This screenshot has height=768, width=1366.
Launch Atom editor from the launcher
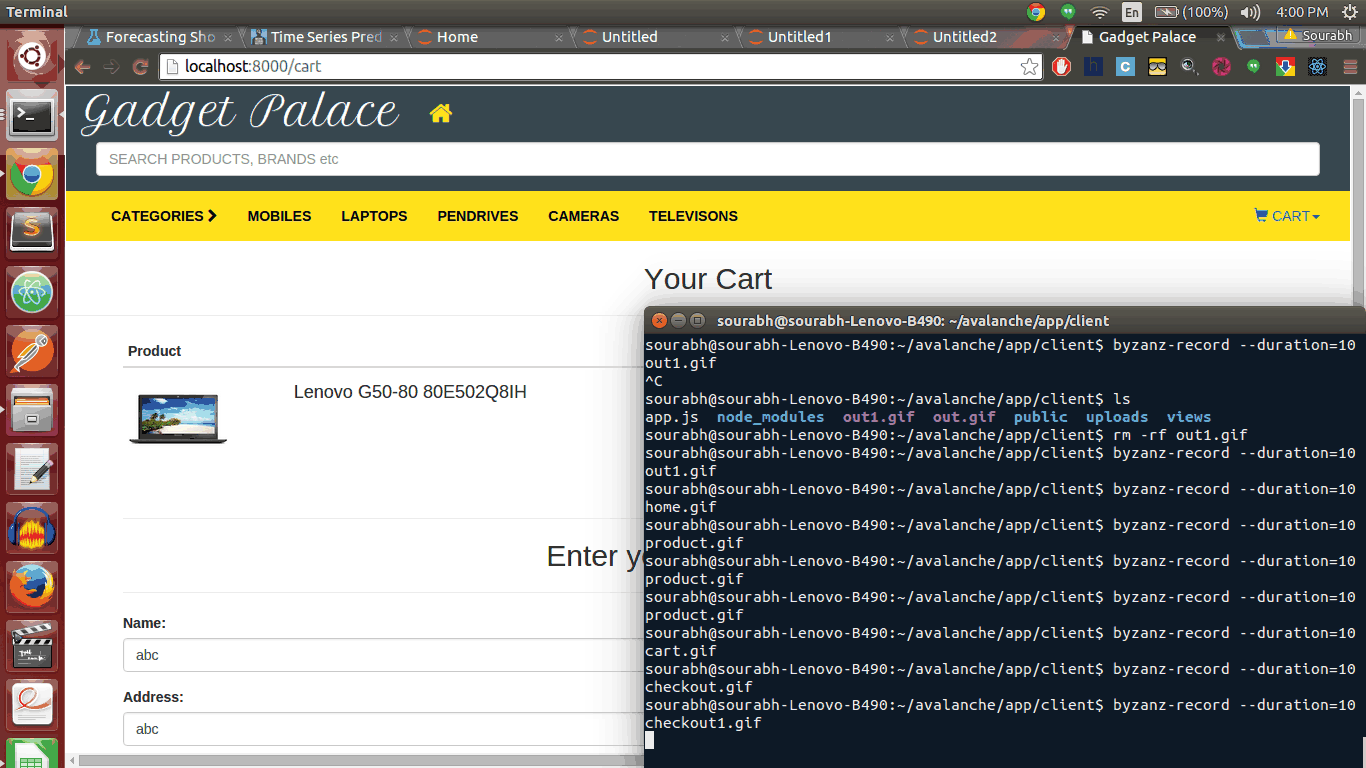tap(32, 292)
